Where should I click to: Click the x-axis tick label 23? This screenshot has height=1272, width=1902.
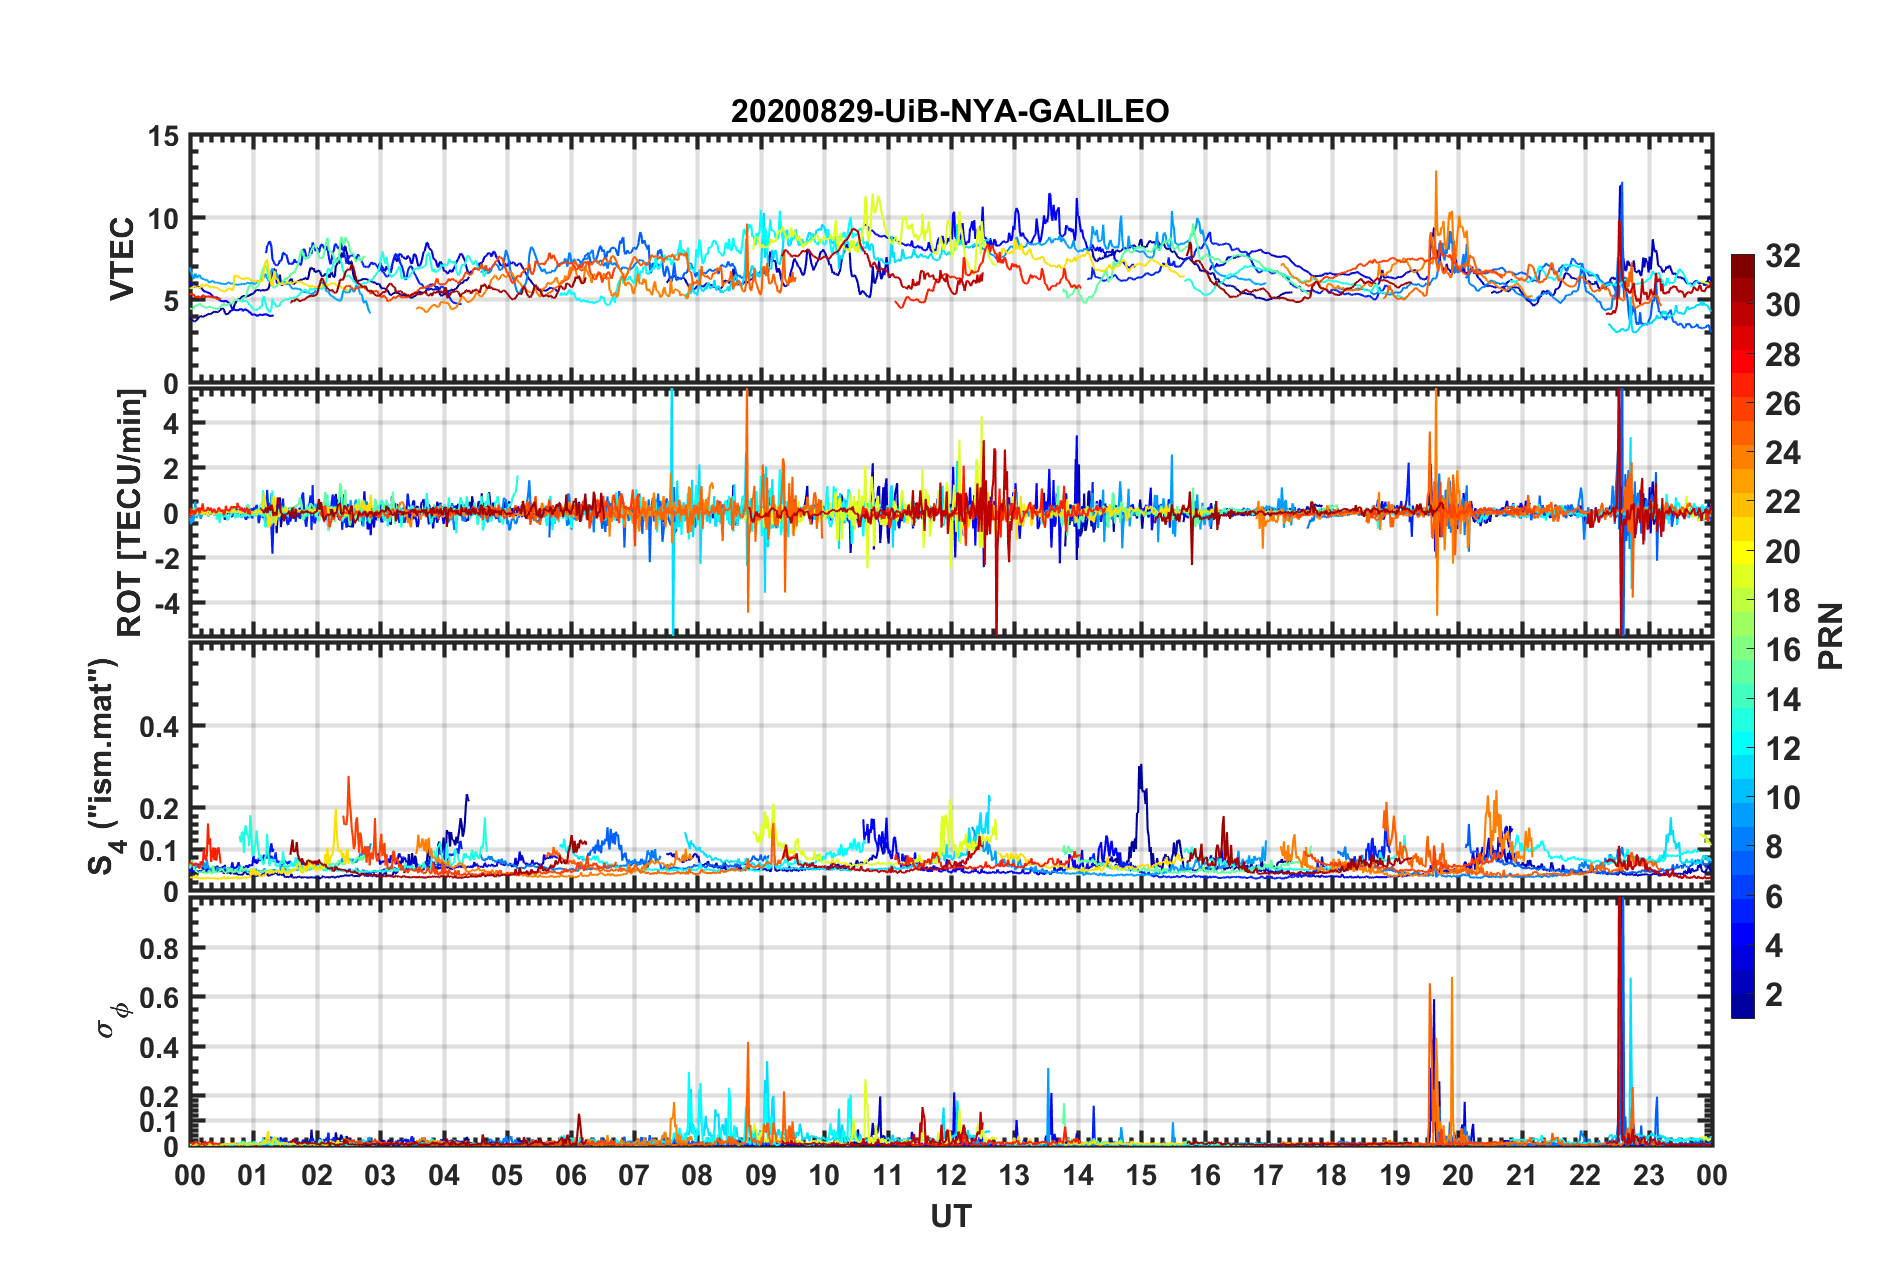(1648, 1175)
